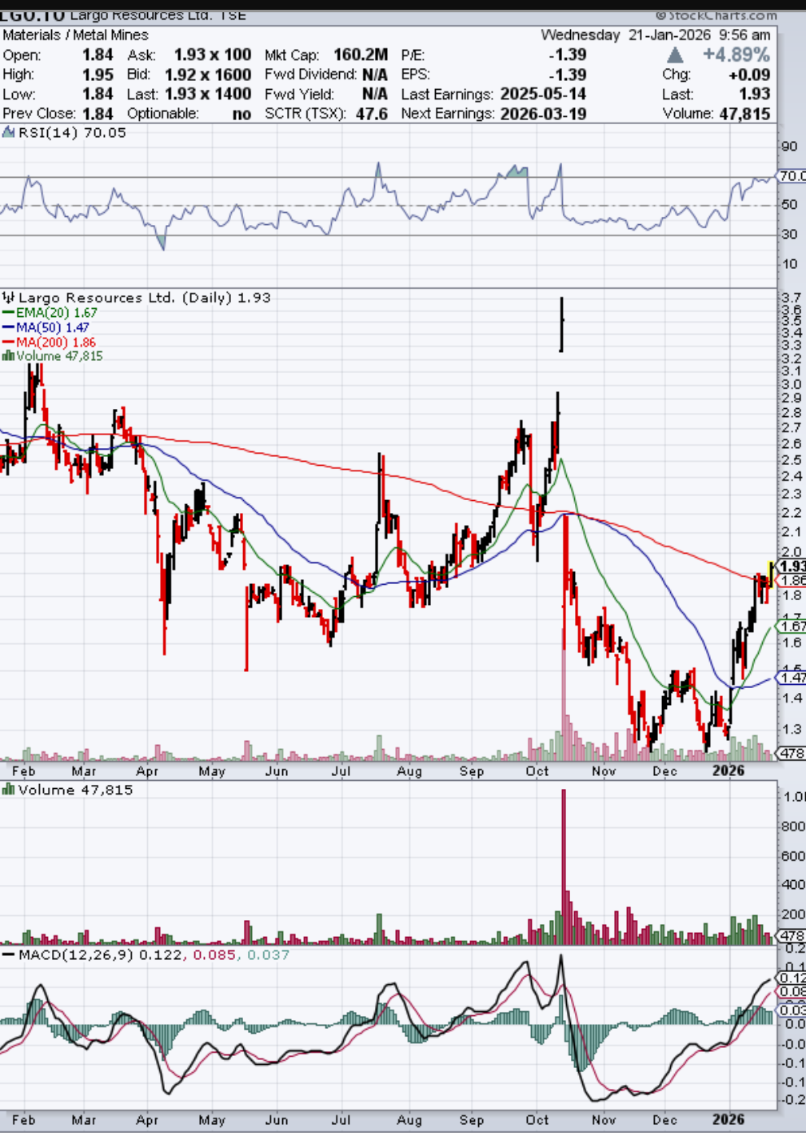Click the MACD histogram value 0.037

click(268, 954)
